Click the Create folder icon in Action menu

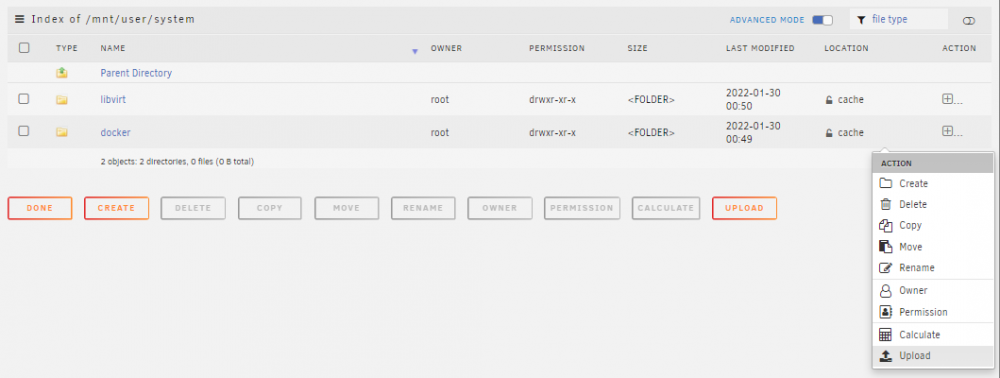coord(885,184)
